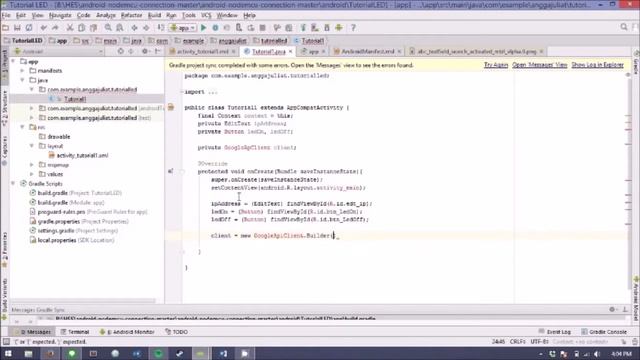Open Gradle Console button

point(604,332)
